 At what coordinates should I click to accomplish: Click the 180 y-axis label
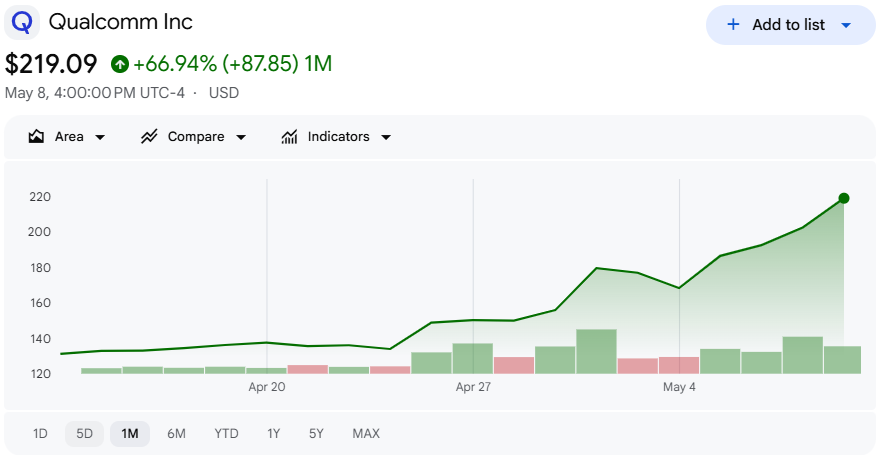pyautogui.click(x=40, y=268)
